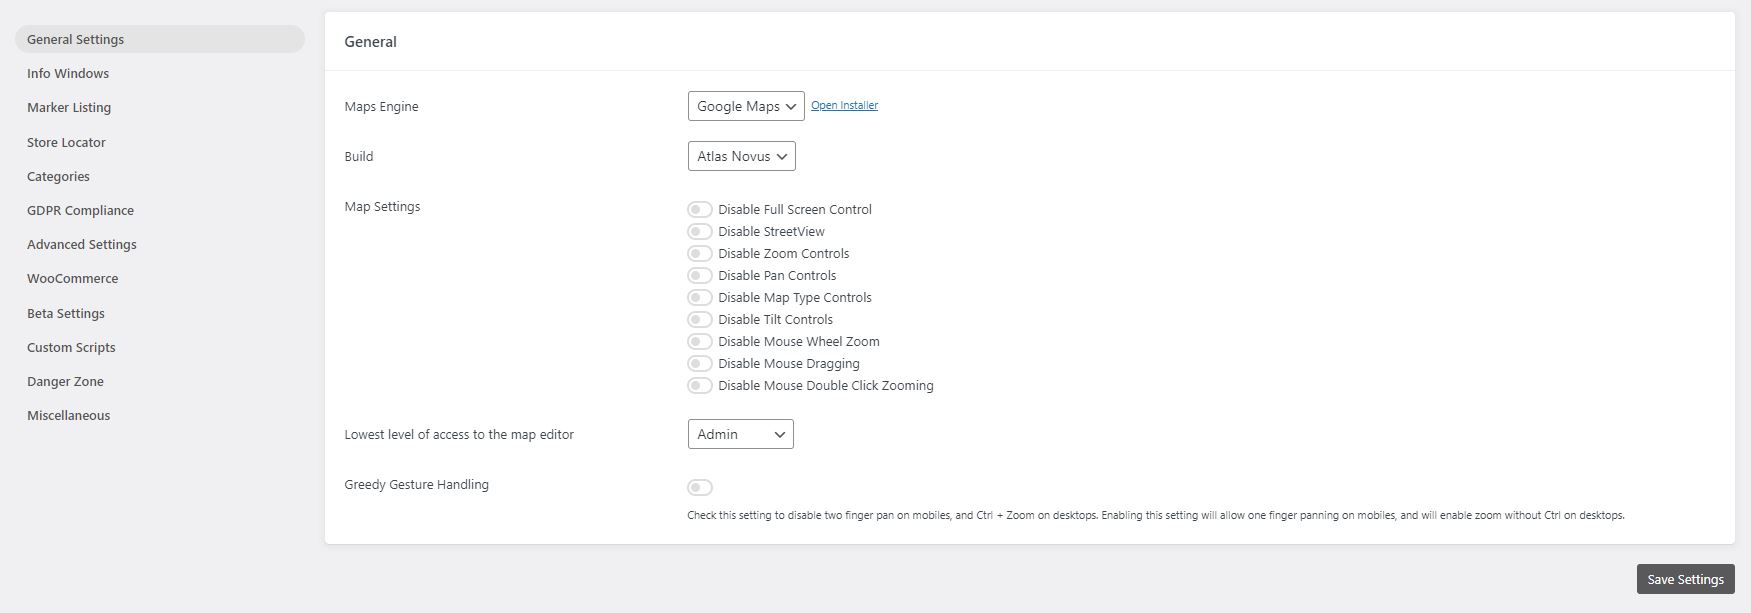The height and width of the screenshot is (613, 1751).
Task: Toggle Disable Pan Controls switch
Action: point(700,275)
